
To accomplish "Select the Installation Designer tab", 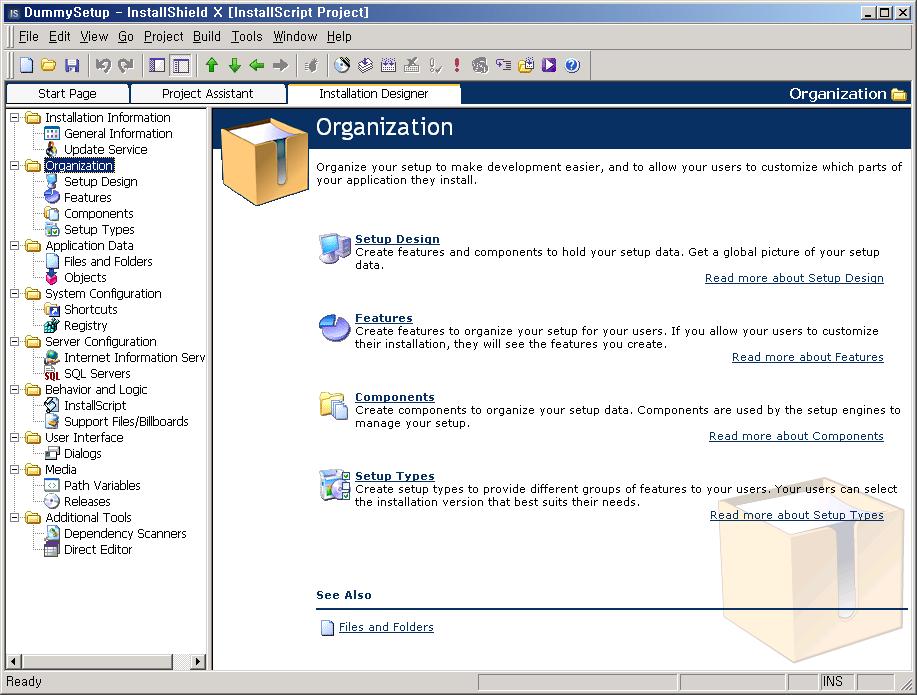I will (x=374, y=94).
